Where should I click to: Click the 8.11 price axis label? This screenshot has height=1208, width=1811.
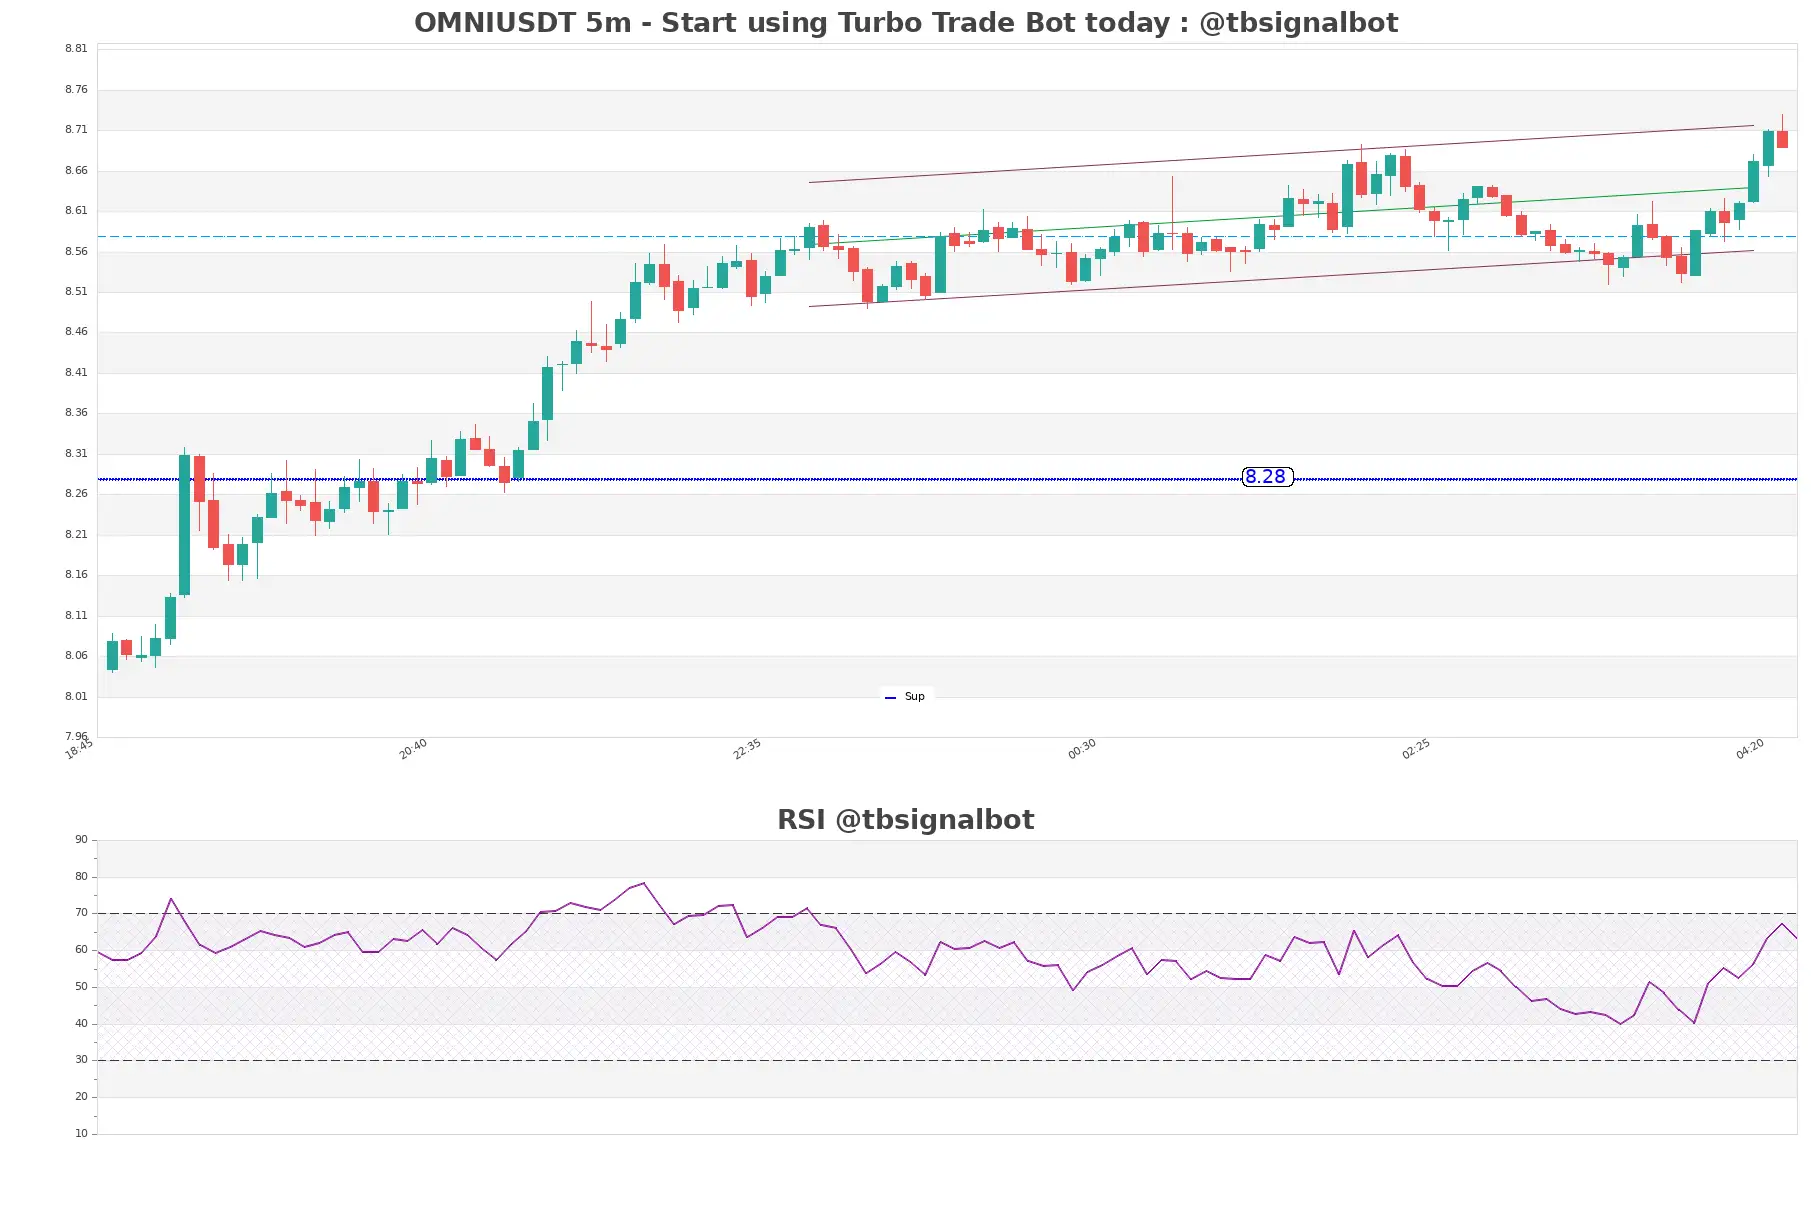(x=76, y=616)
